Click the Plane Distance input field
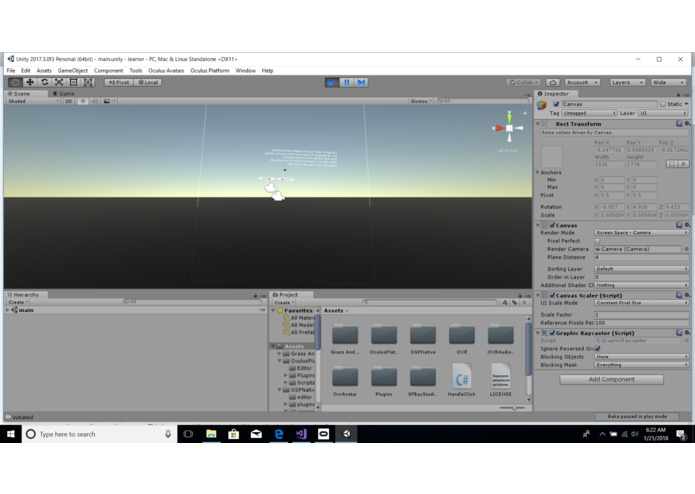 [641, 257]
